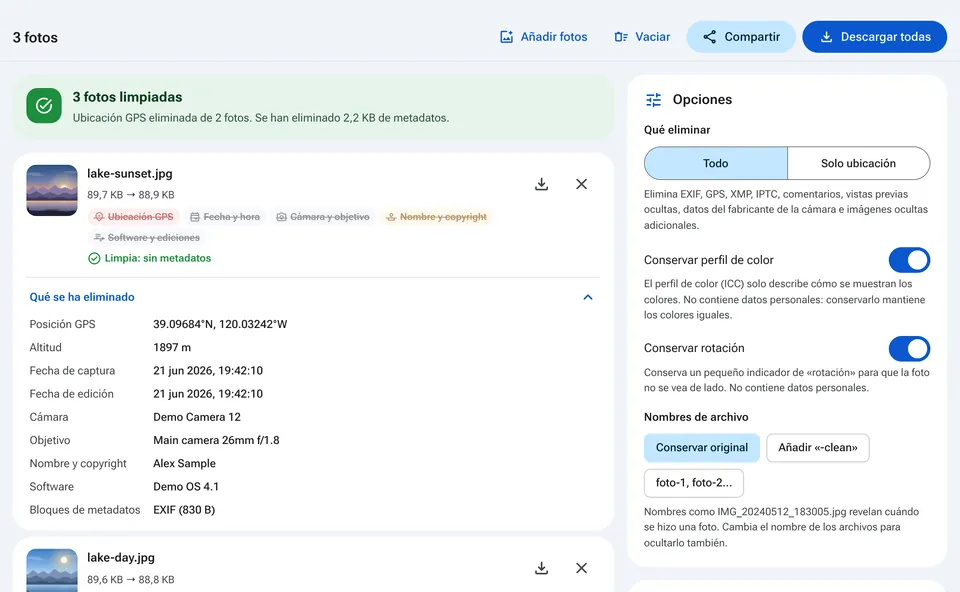Open the Compartir share button
960x592 pixels.
tap(741, 37)
